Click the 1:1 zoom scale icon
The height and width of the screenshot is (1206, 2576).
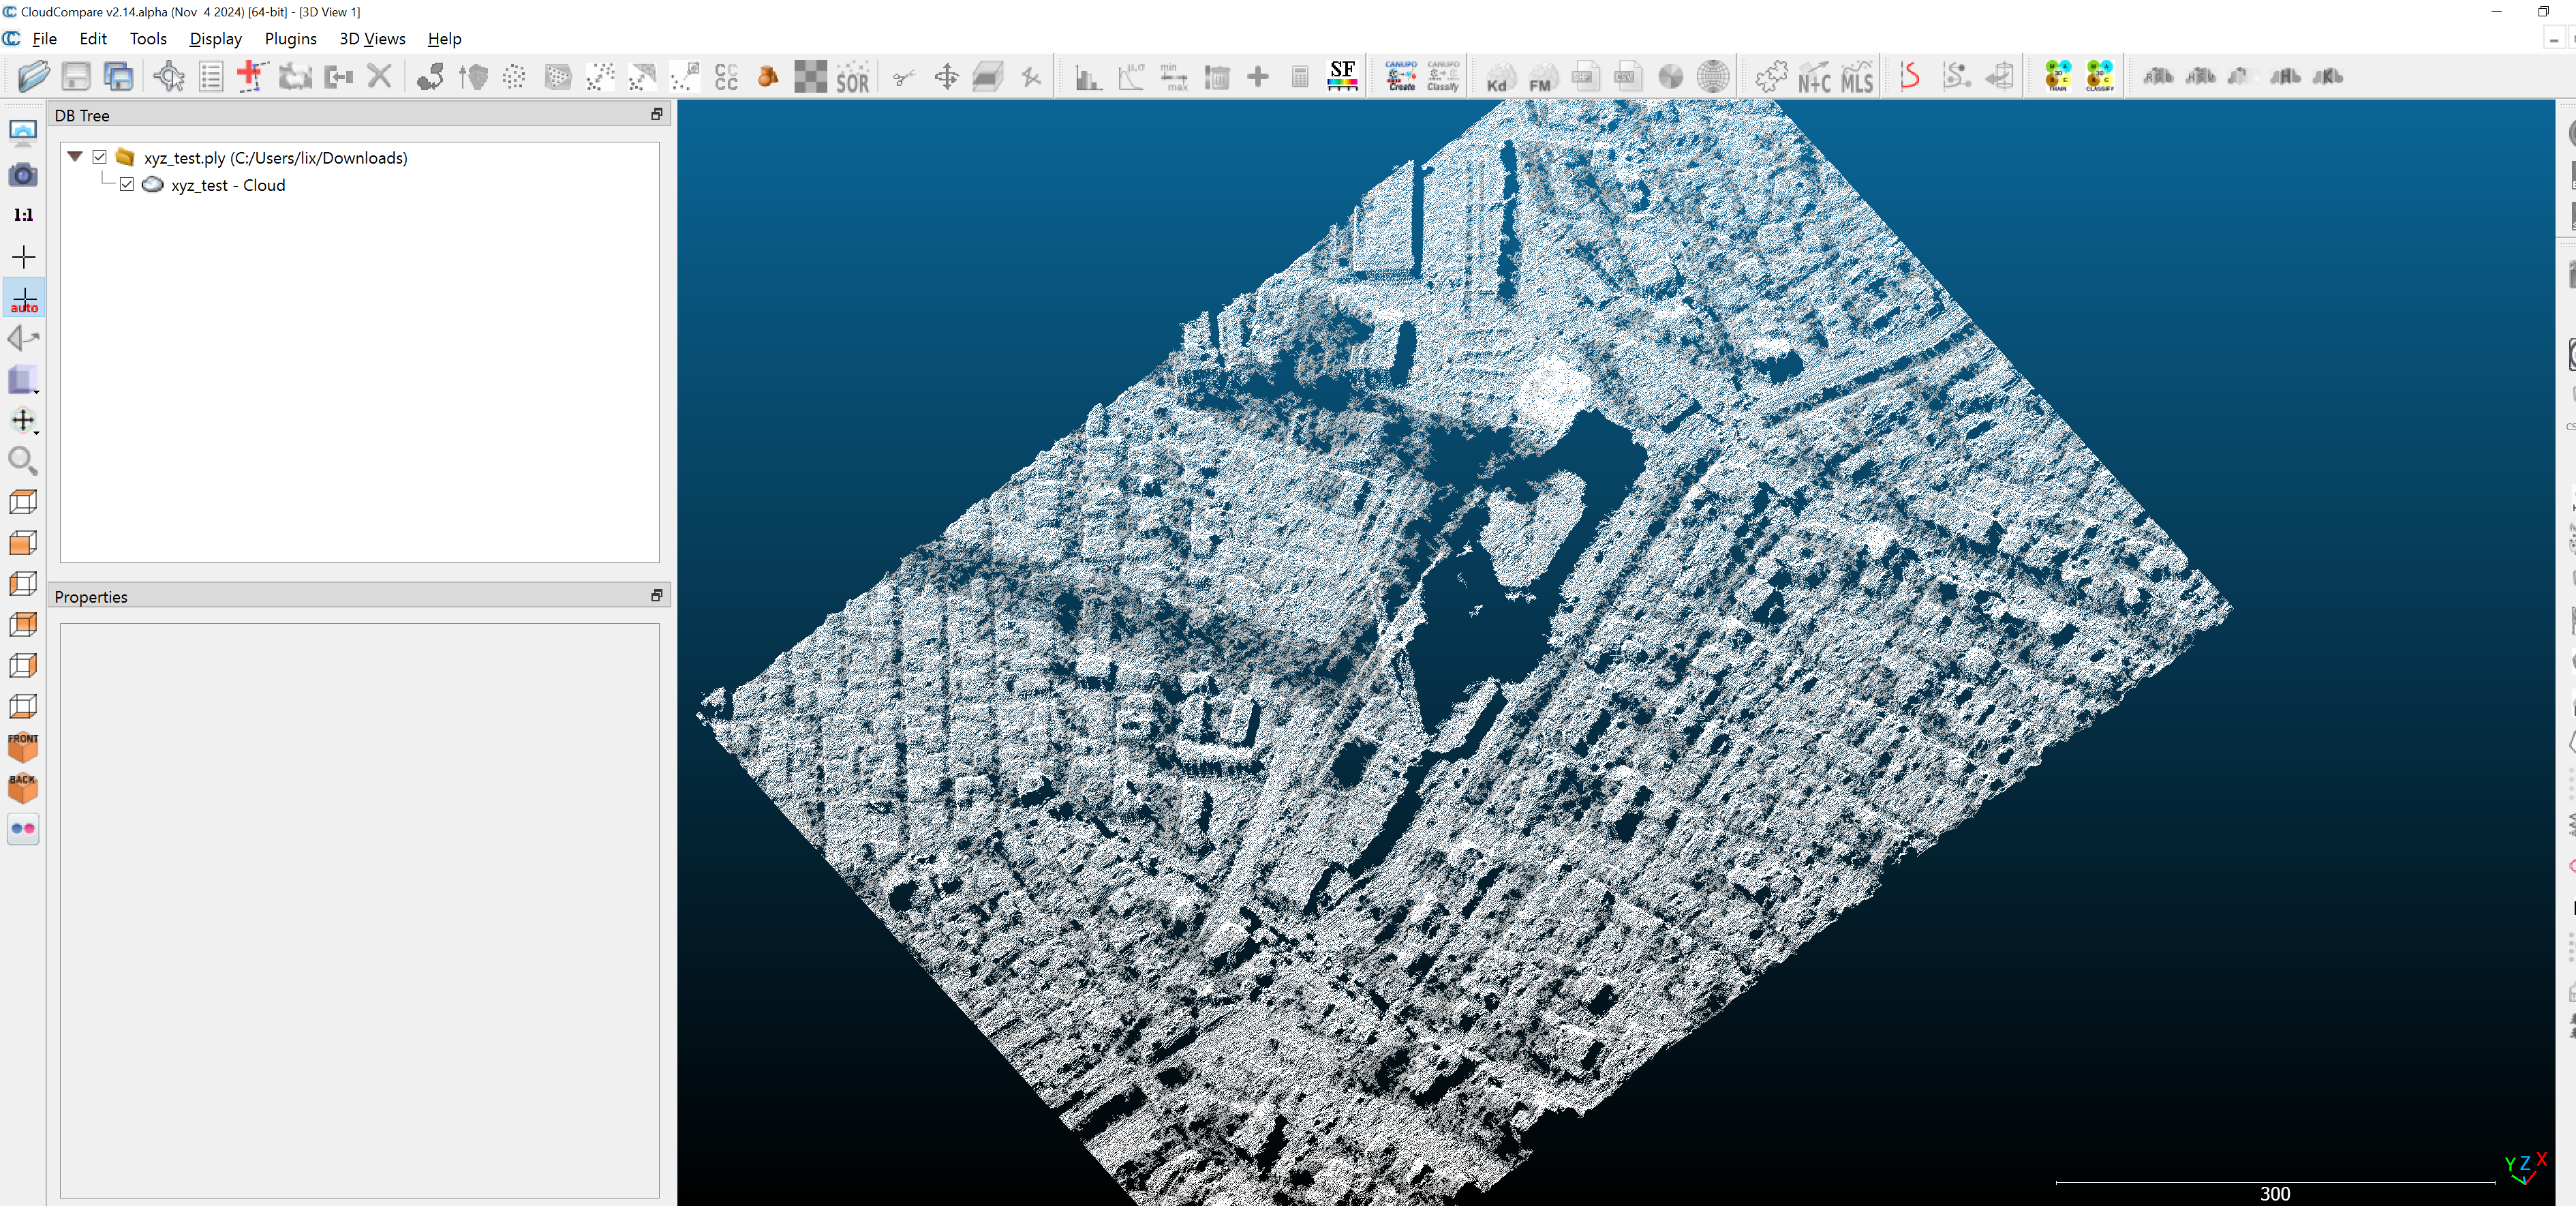23,215
